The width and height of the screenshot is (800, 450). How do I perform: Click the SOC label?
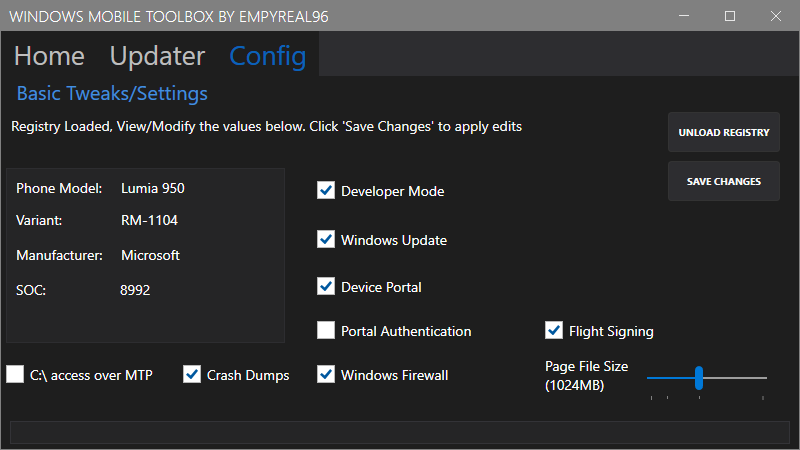click(x=31, y=290)
